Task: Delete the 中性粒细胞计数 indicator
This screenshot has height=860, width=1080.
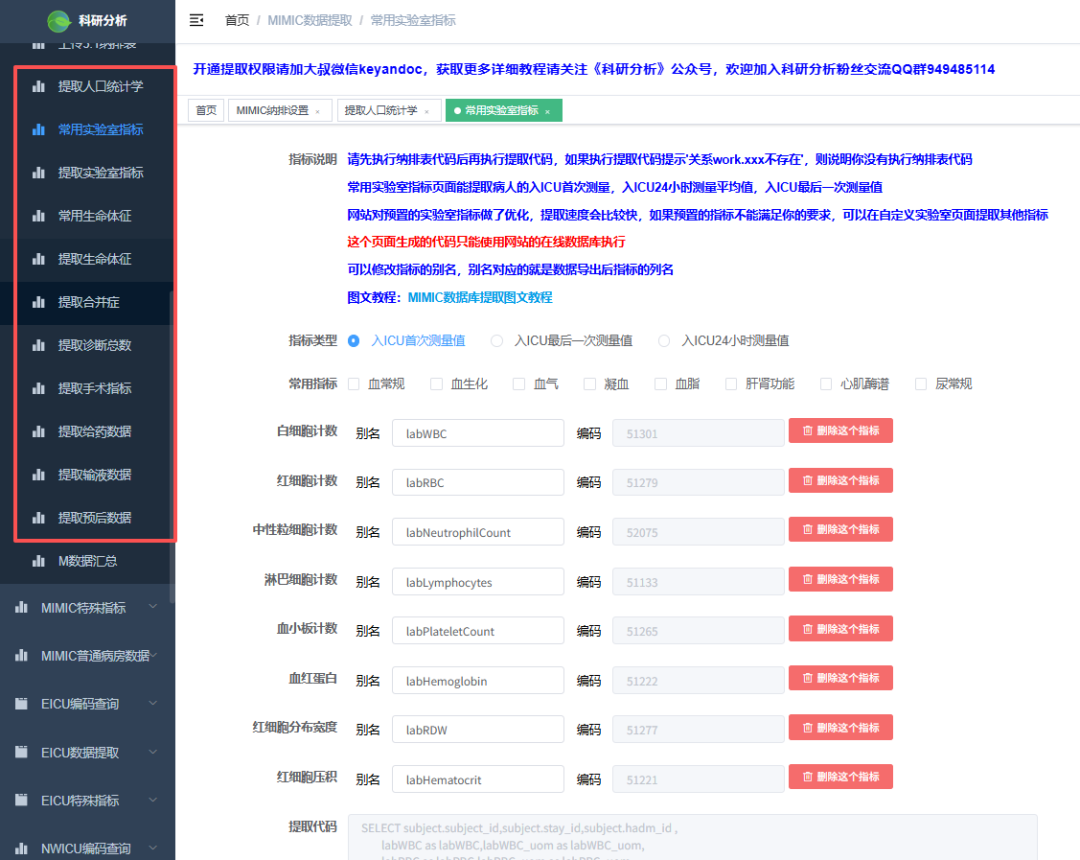Action: [840, 529]
